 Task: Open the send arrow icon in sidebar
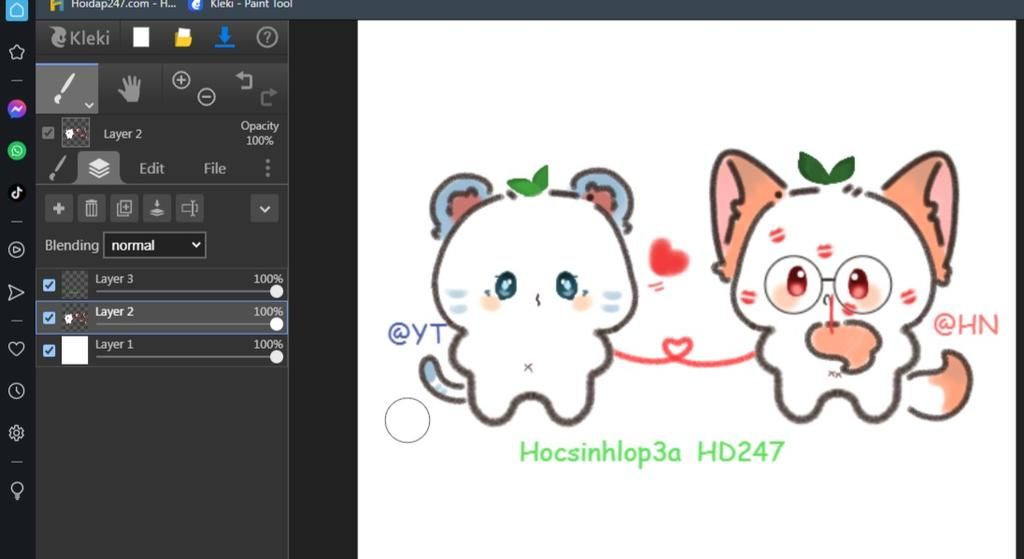(16, 292)
